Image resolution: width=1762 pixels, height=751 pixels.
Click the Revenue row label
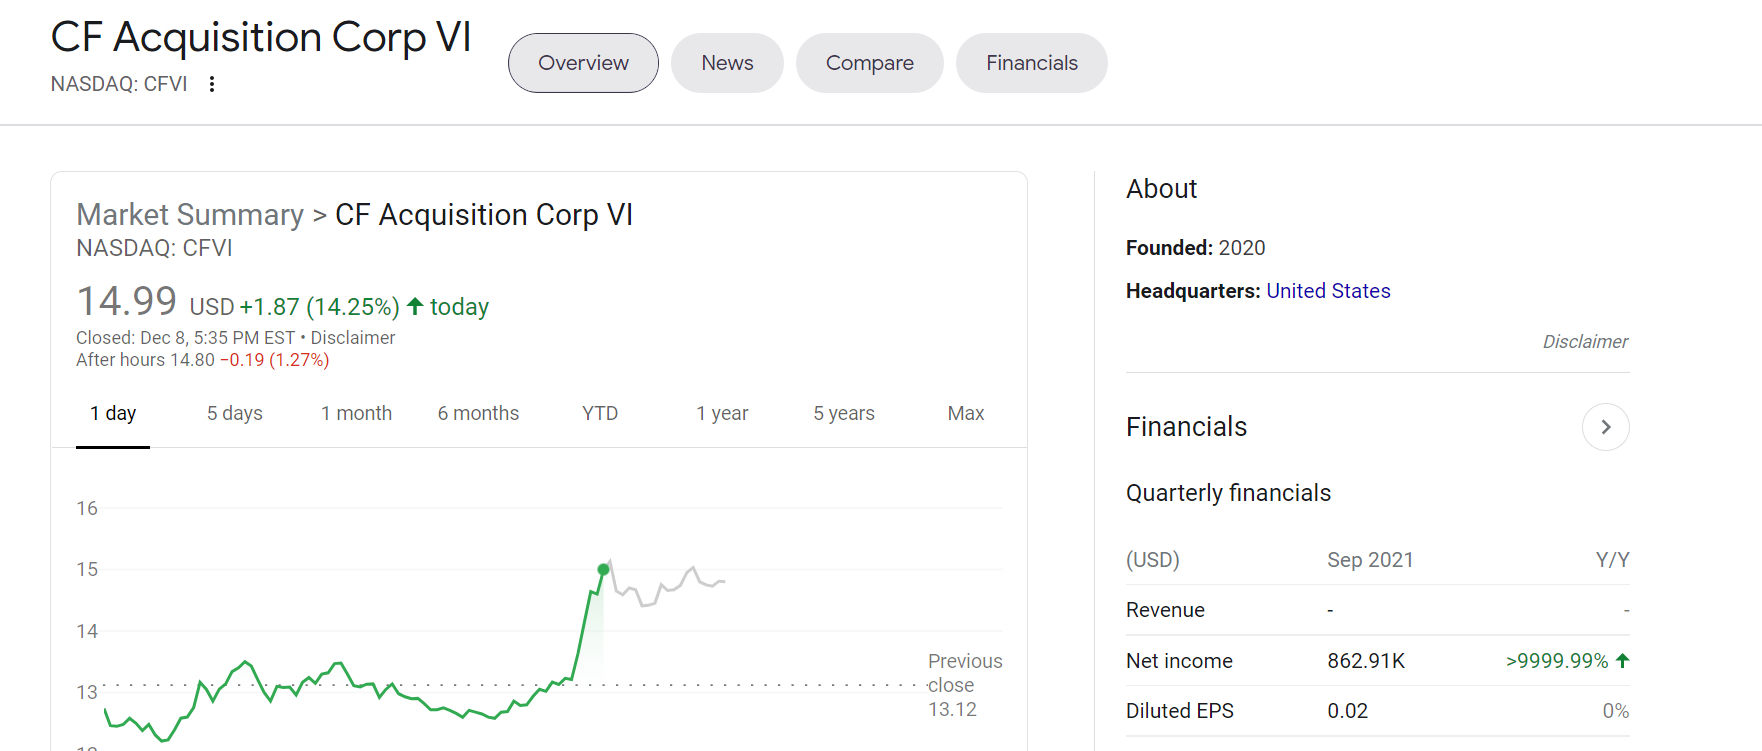[x=1165, y=610]
